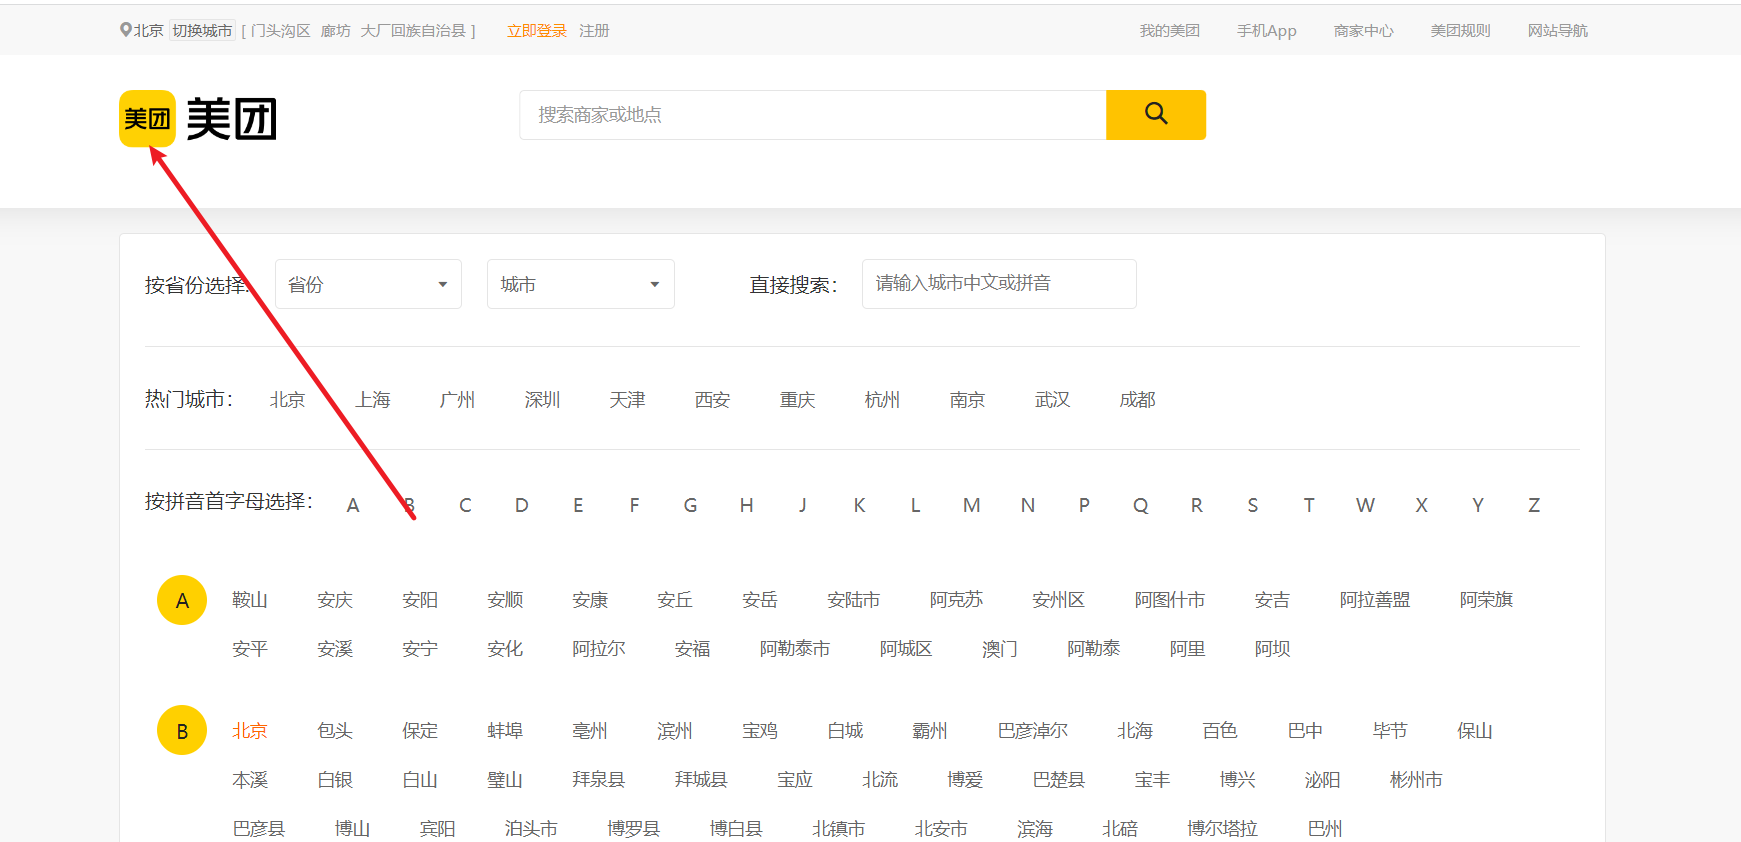
Task: Jump to pinyin letter W
Action: tap(1365, 505)
